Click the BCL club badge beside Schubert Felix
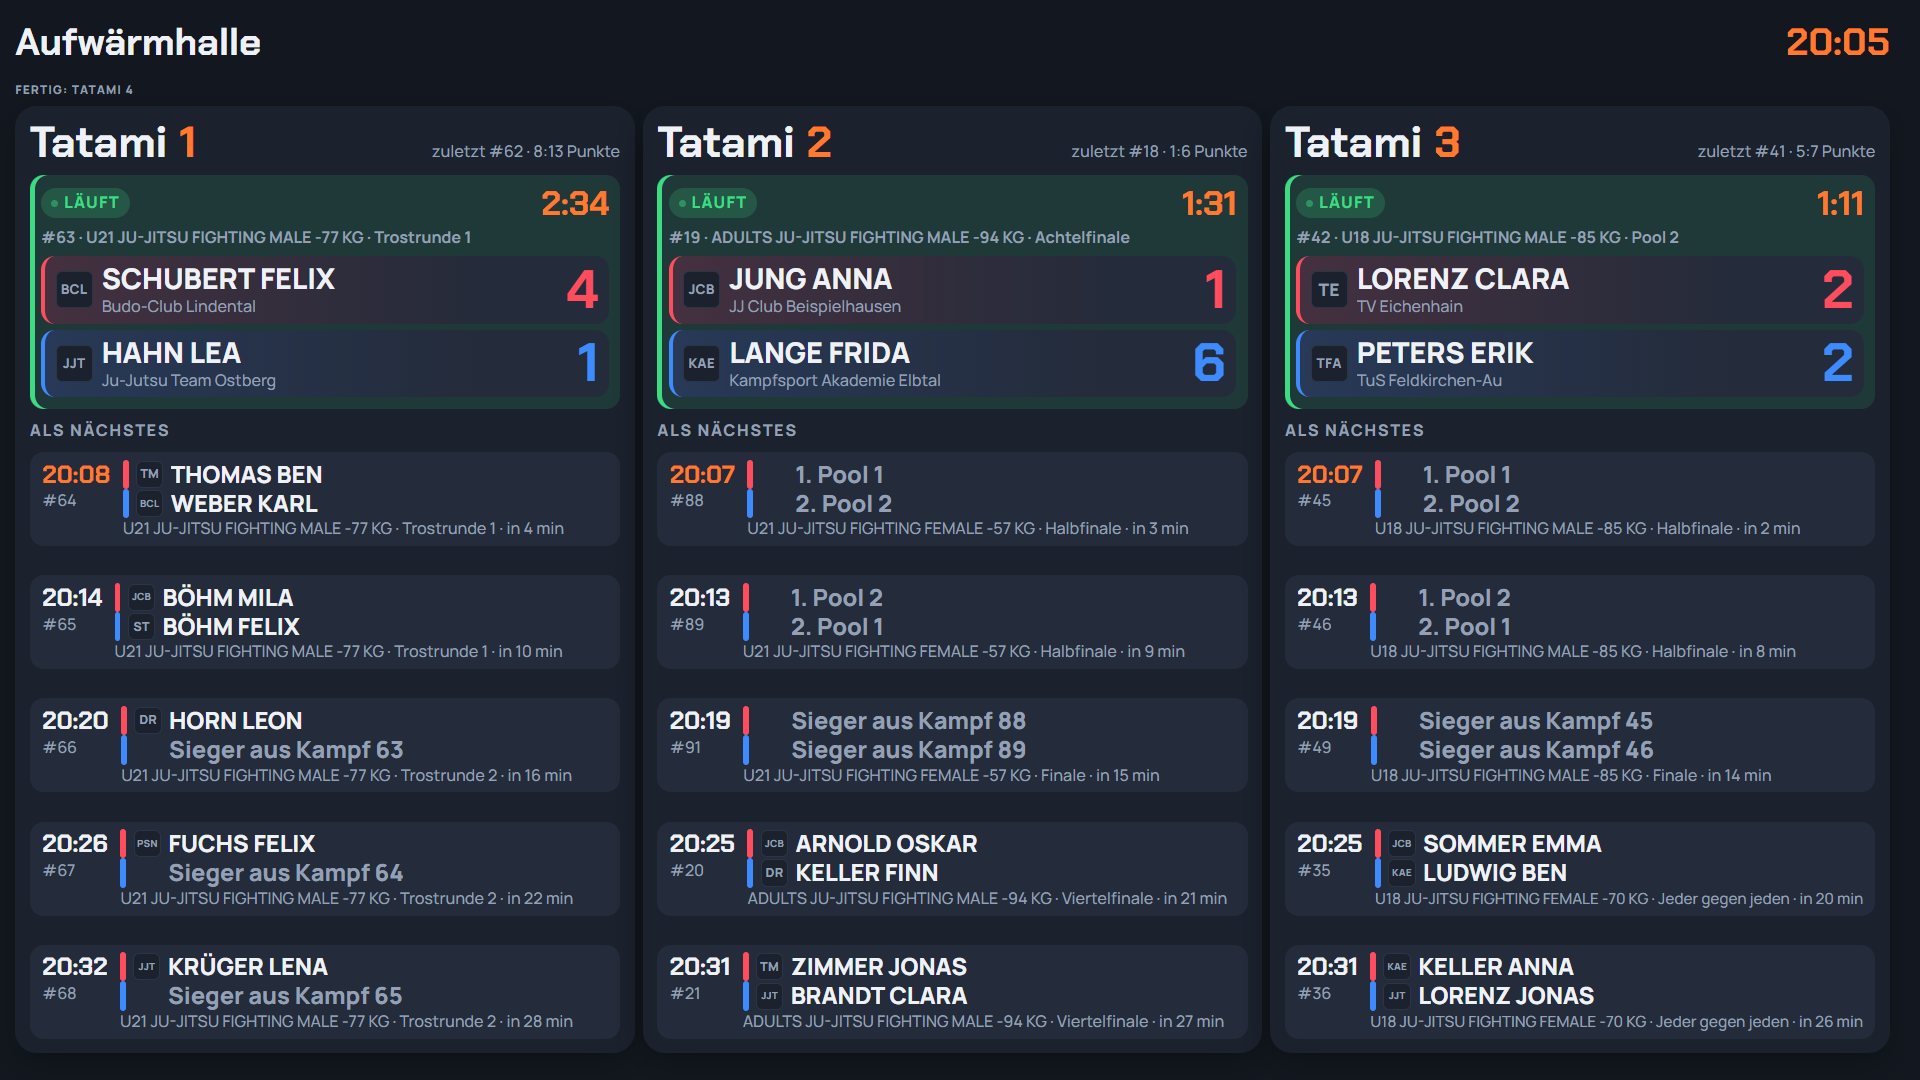Viewport: 1920px width, 1080px height. [74, 290]
